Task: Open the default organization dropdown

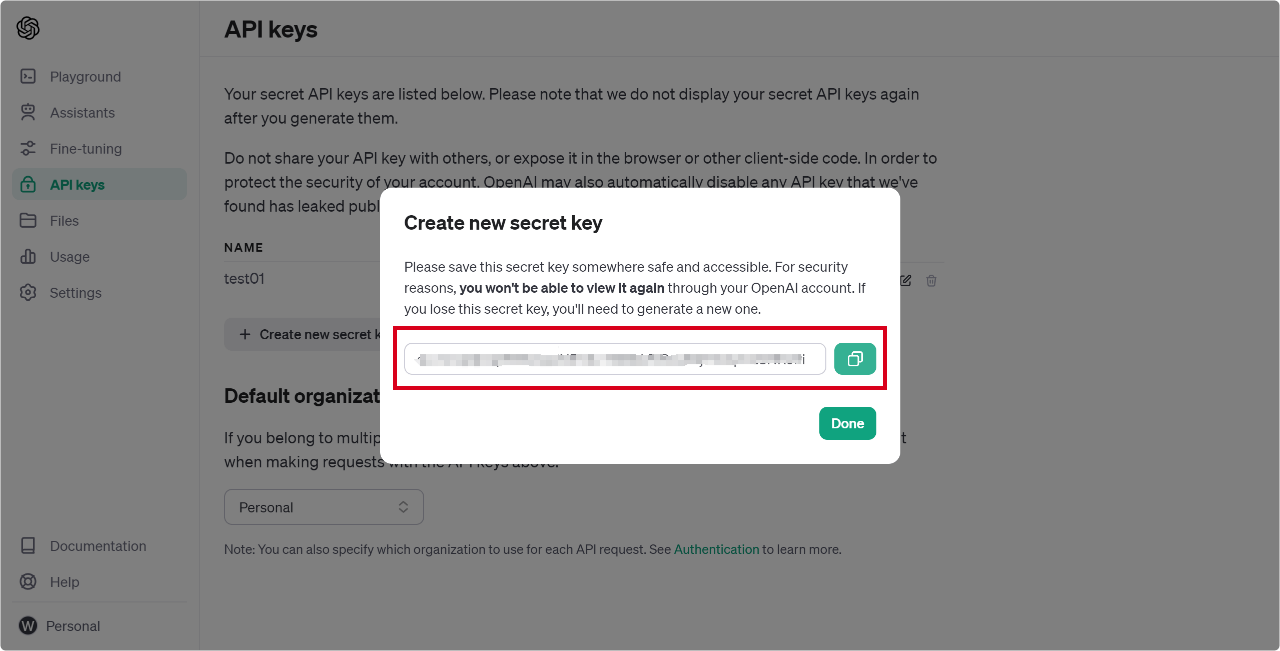Action: click(x=323, y=507)
